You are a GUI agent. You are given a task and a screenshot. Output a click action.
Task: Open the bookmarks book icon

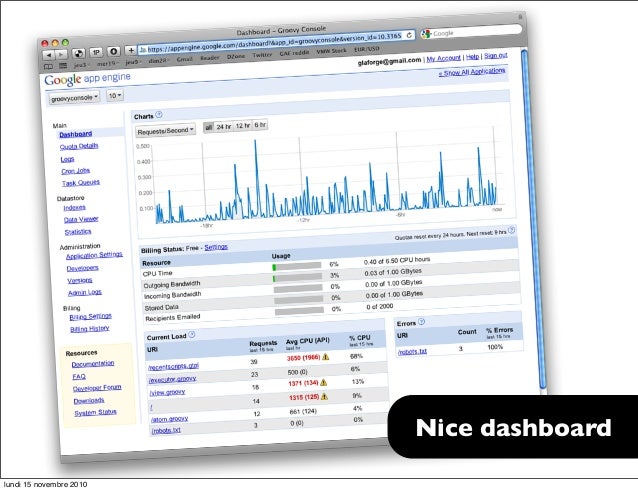tap(48, 66)
